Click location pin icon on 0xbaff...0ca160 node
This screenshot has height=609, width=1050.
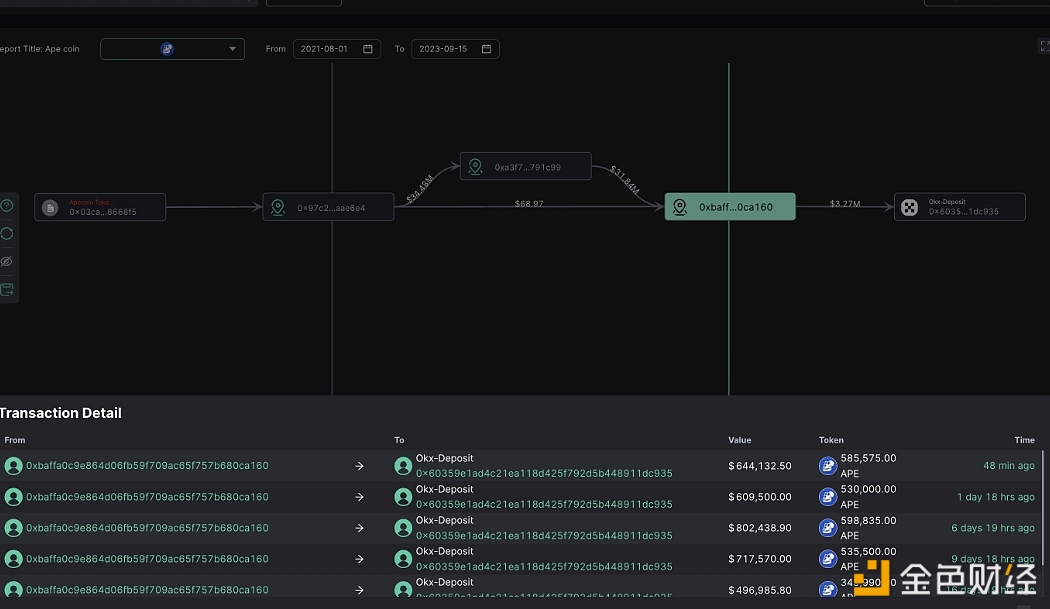point(680,207)
